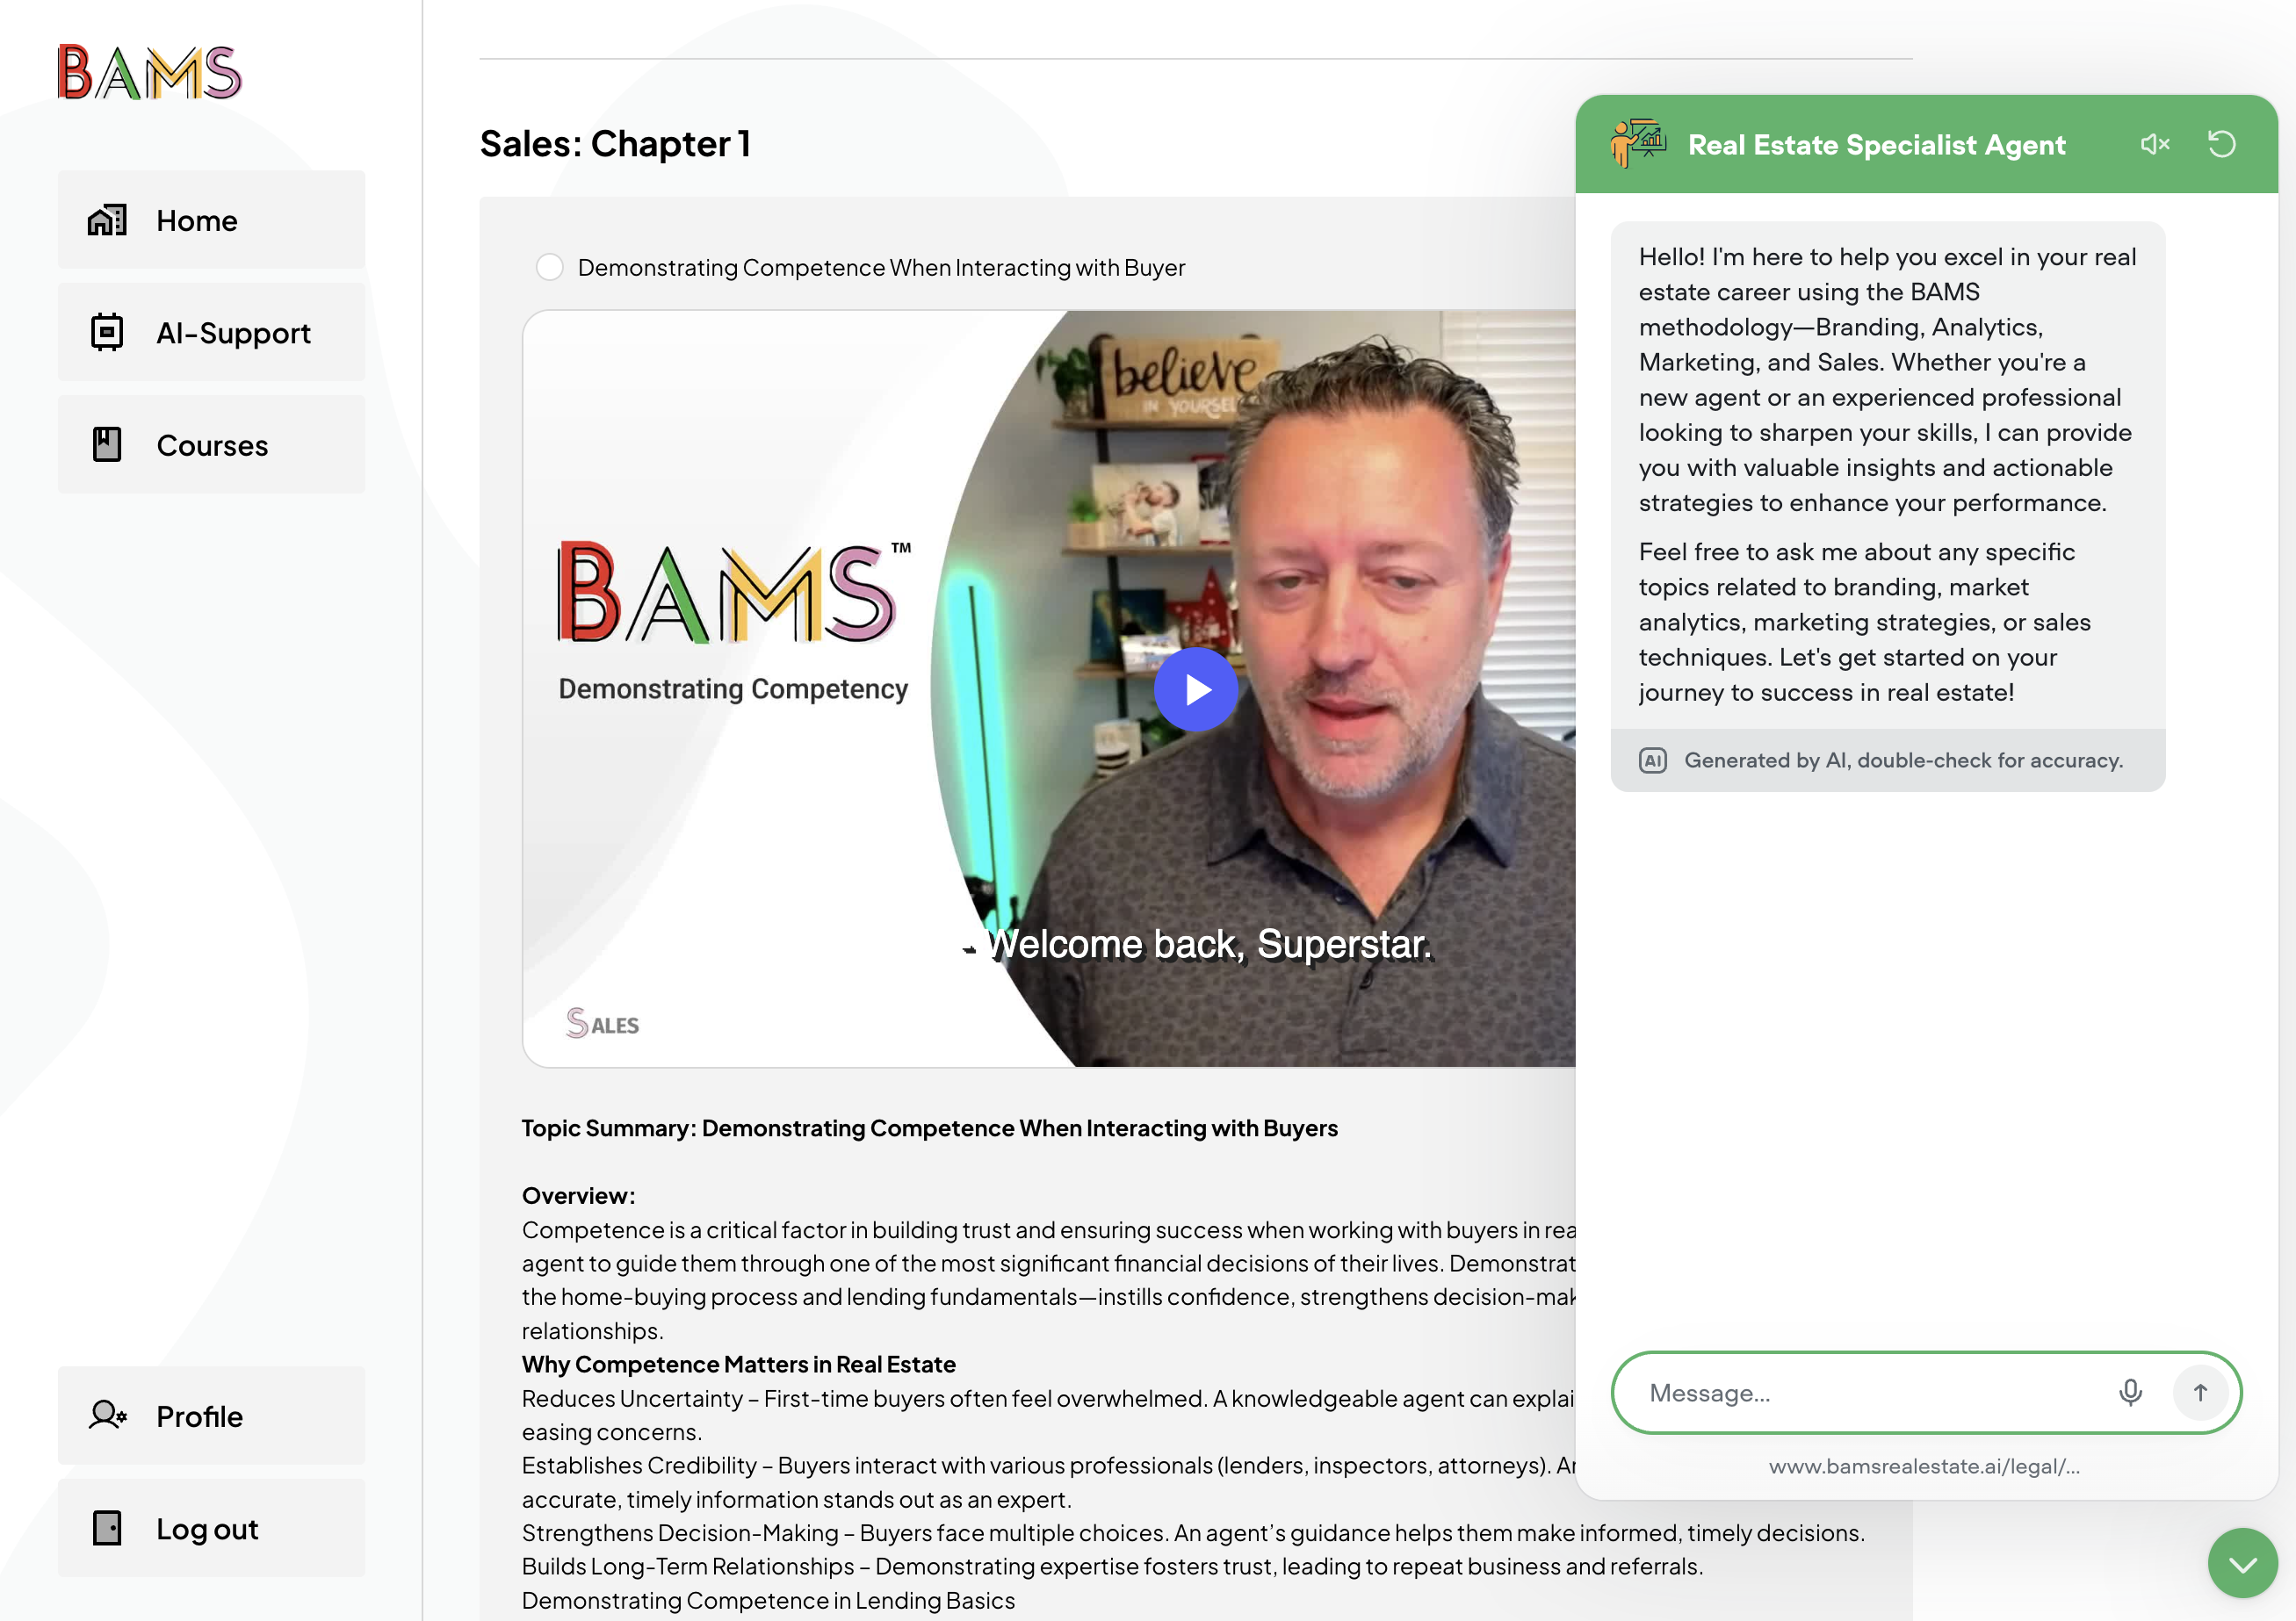The width and height of the screenshot is (2296, 1621).
Task: Open the Profile page
Action: point(211,1416)
